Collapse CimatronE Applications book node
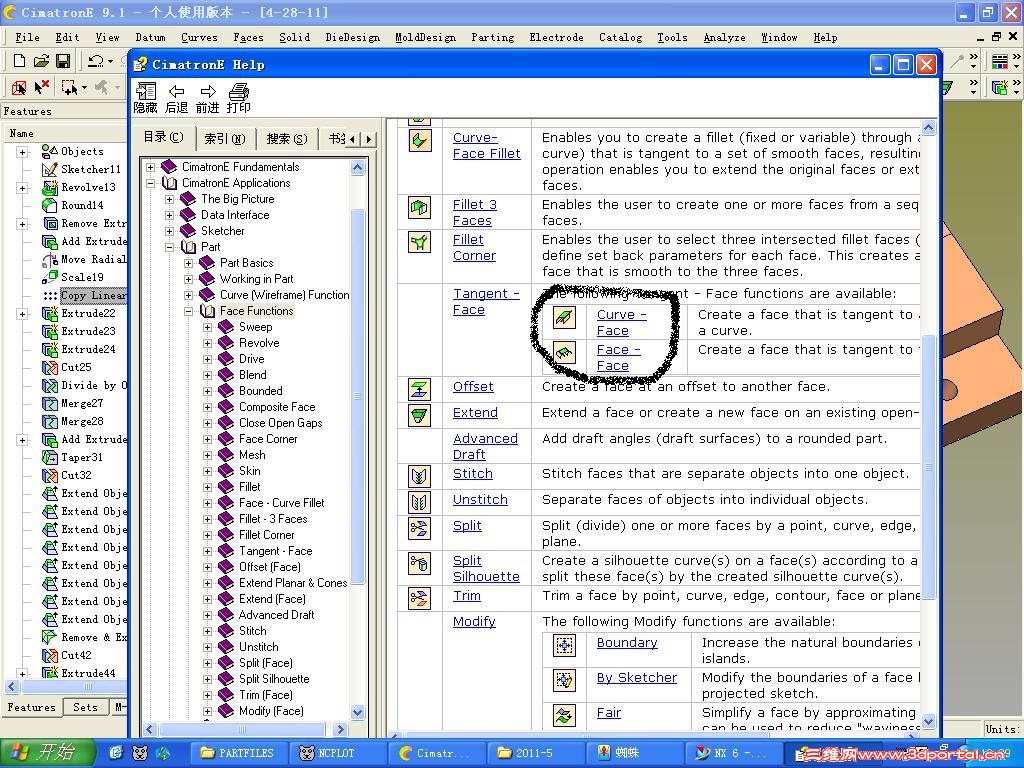 pos(151,183)
